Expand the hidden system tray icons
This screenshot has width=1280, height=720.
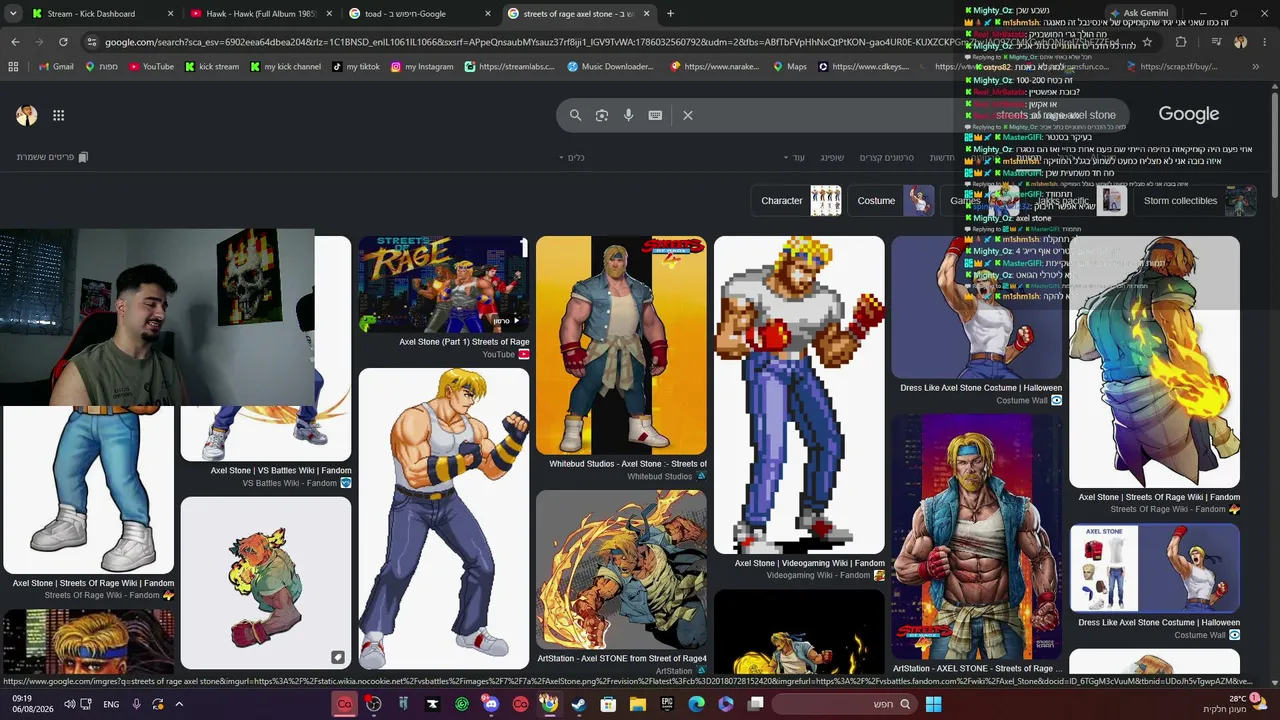pyautogui.click(x=179, y=704)
